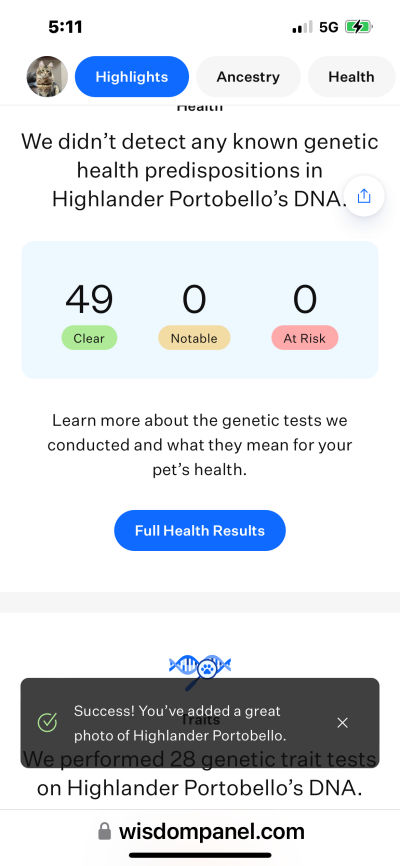Viewport: 400px width, 866px height.
Task: Tap the lock icon beside wisdompanel.com
Action: pyautogui.click(x=104, y=831)
